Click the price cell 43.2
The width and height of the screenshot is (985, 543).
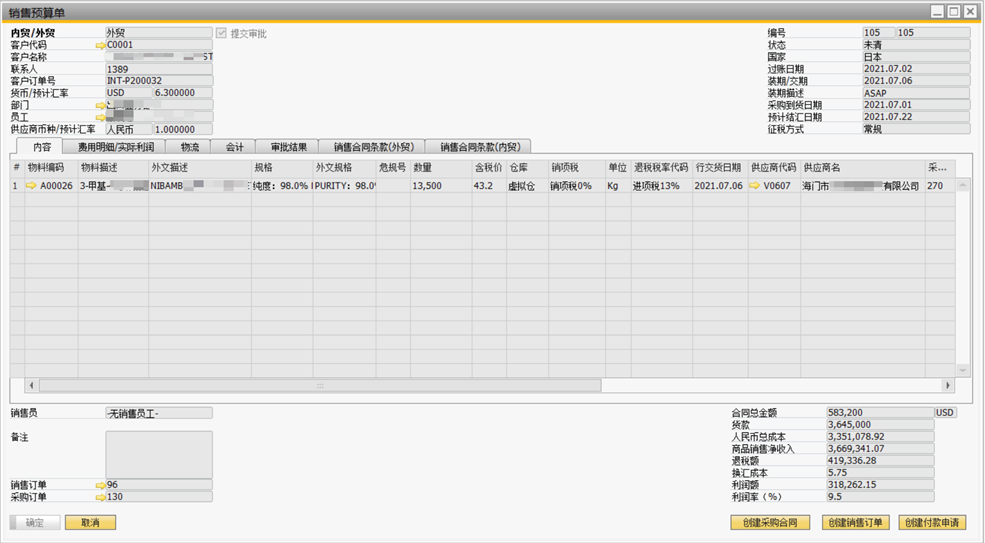tap(489, 185)
